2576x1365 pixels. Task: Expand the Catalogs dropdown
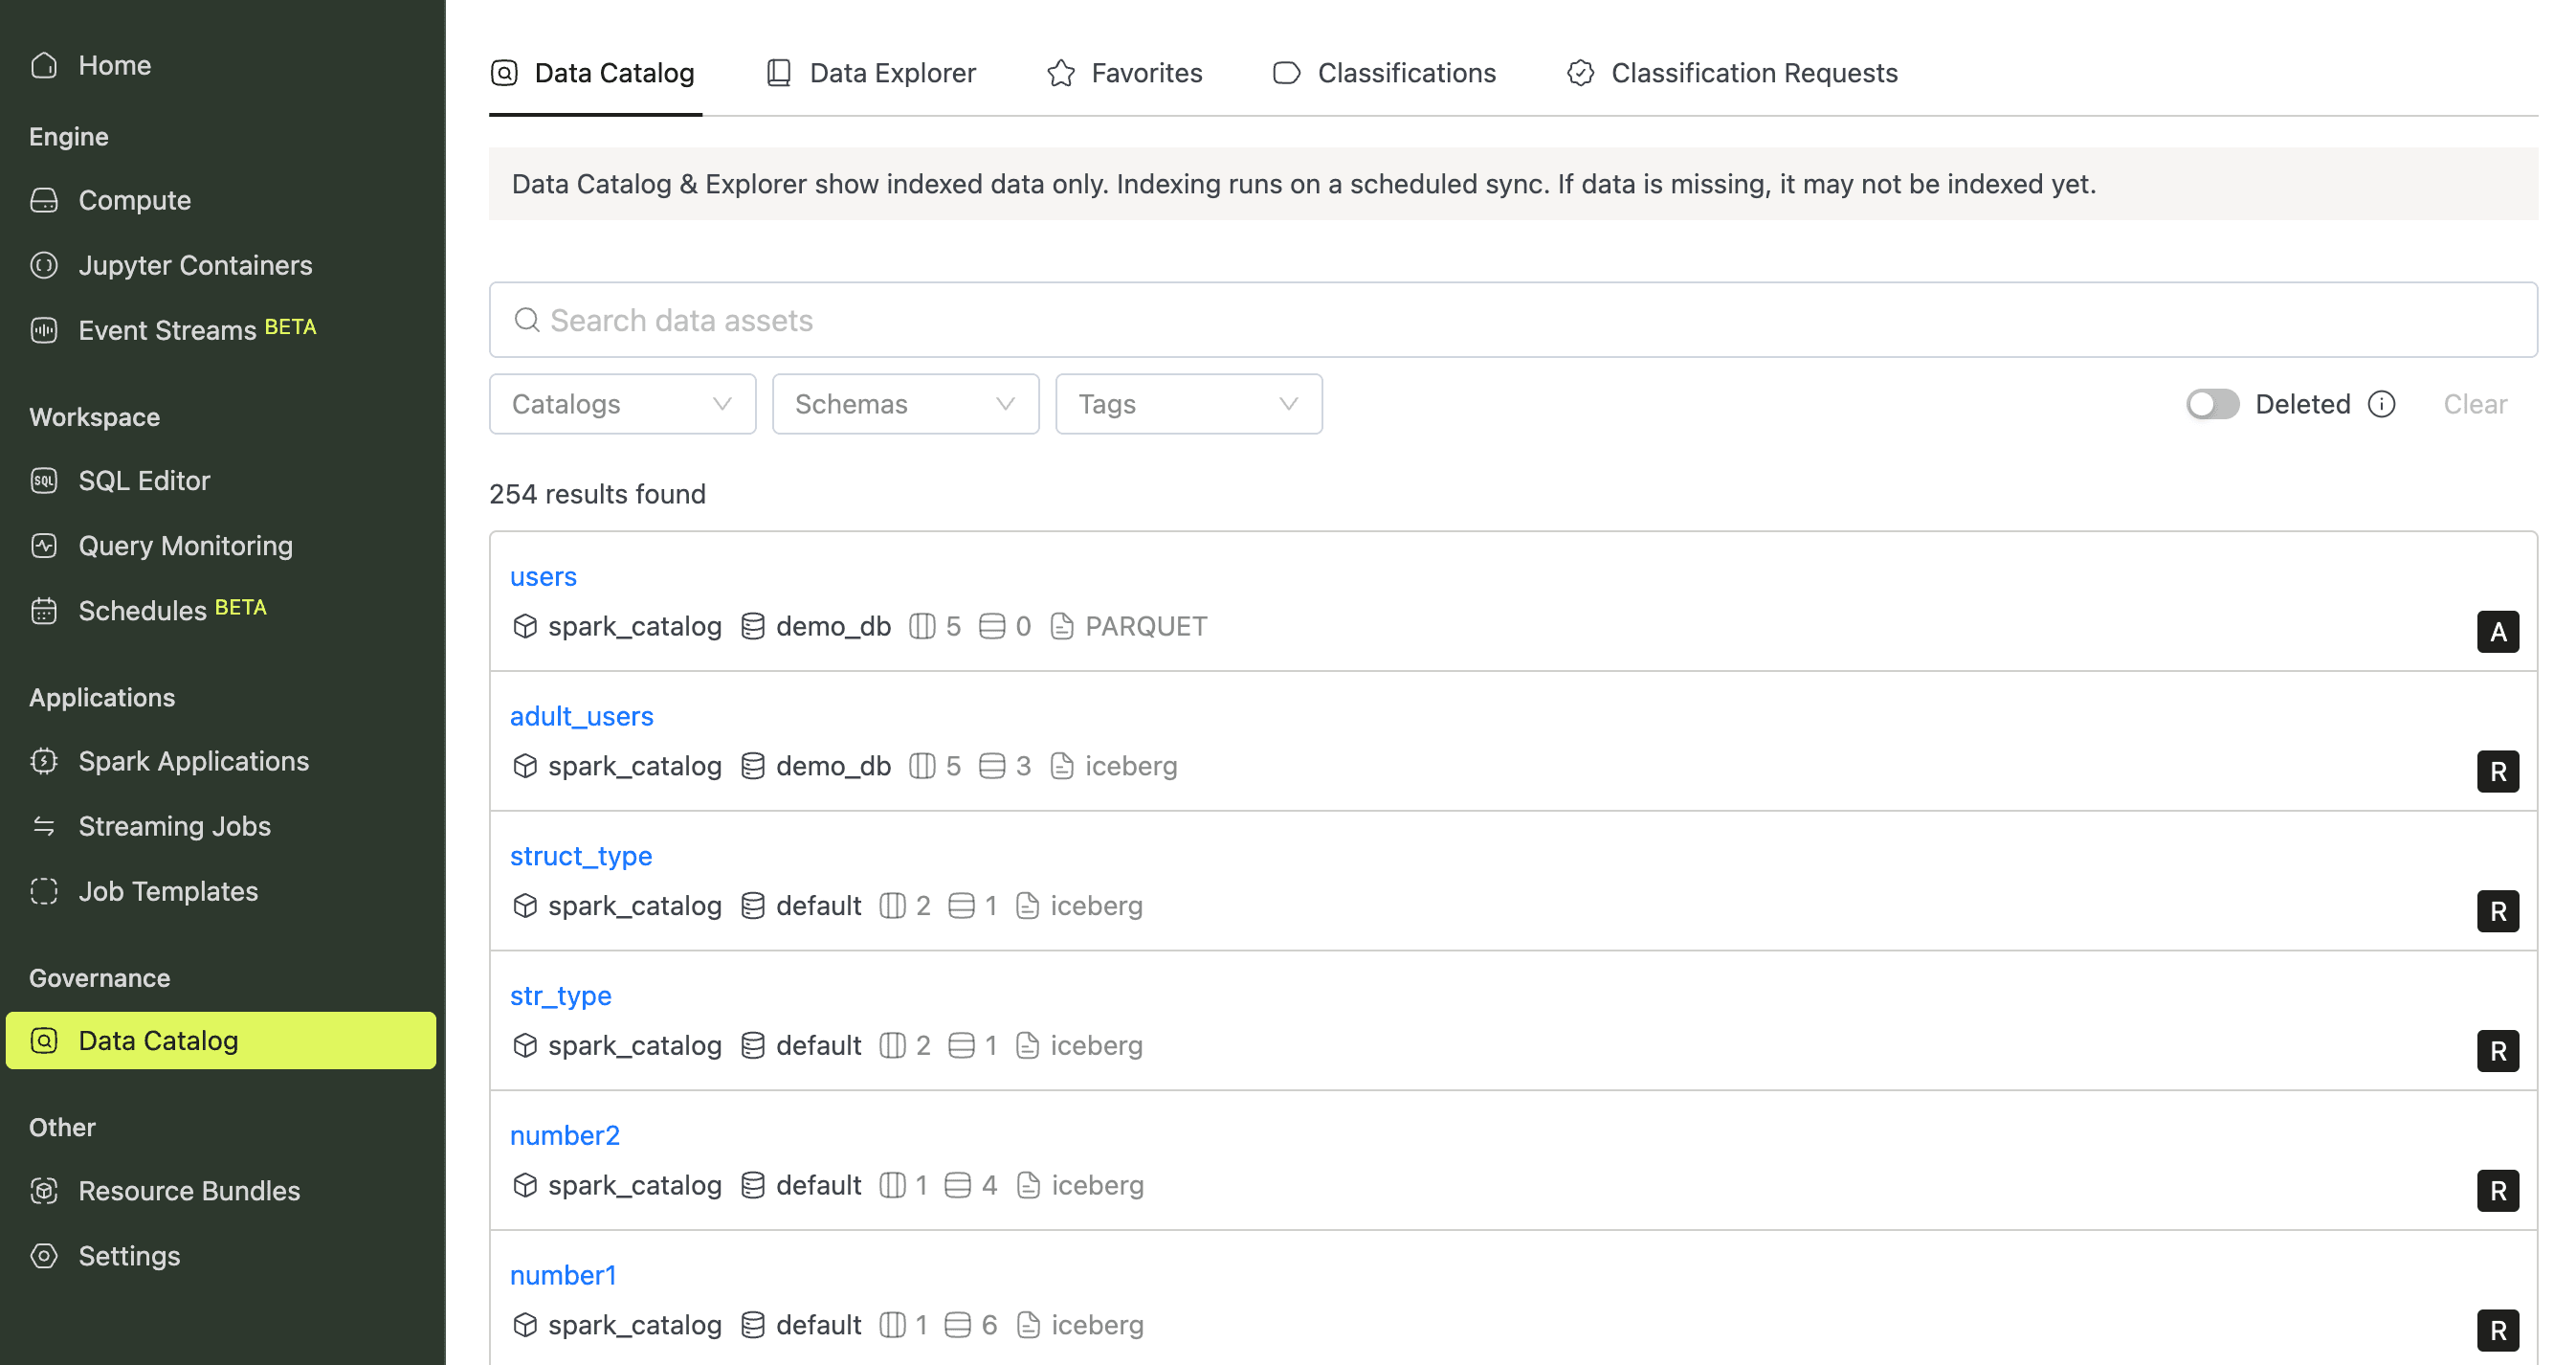click(x=622, y=404)
